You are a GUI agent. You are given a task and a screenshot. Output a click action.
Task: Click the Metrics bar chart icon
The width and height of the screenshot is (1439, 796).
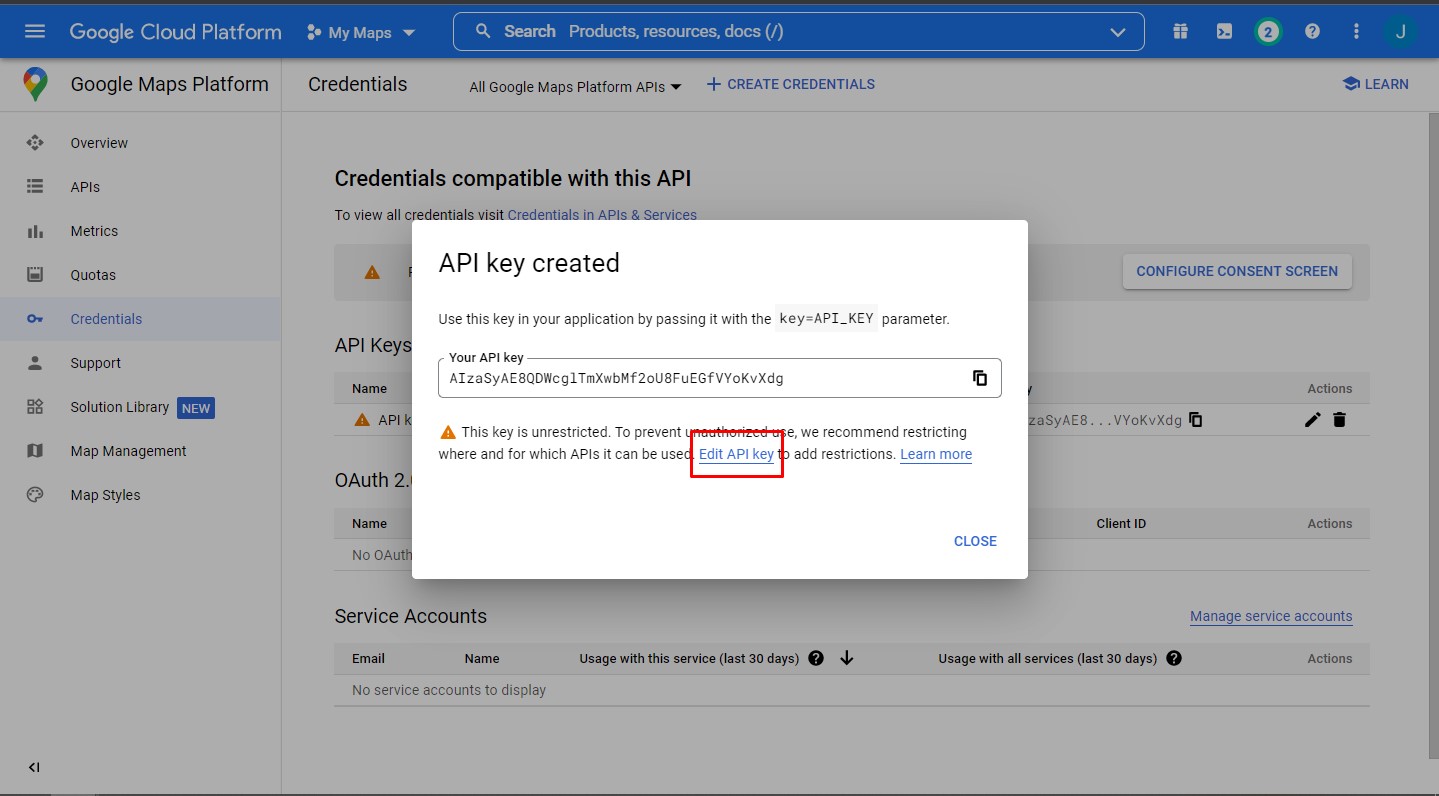(x=35, y=231)
